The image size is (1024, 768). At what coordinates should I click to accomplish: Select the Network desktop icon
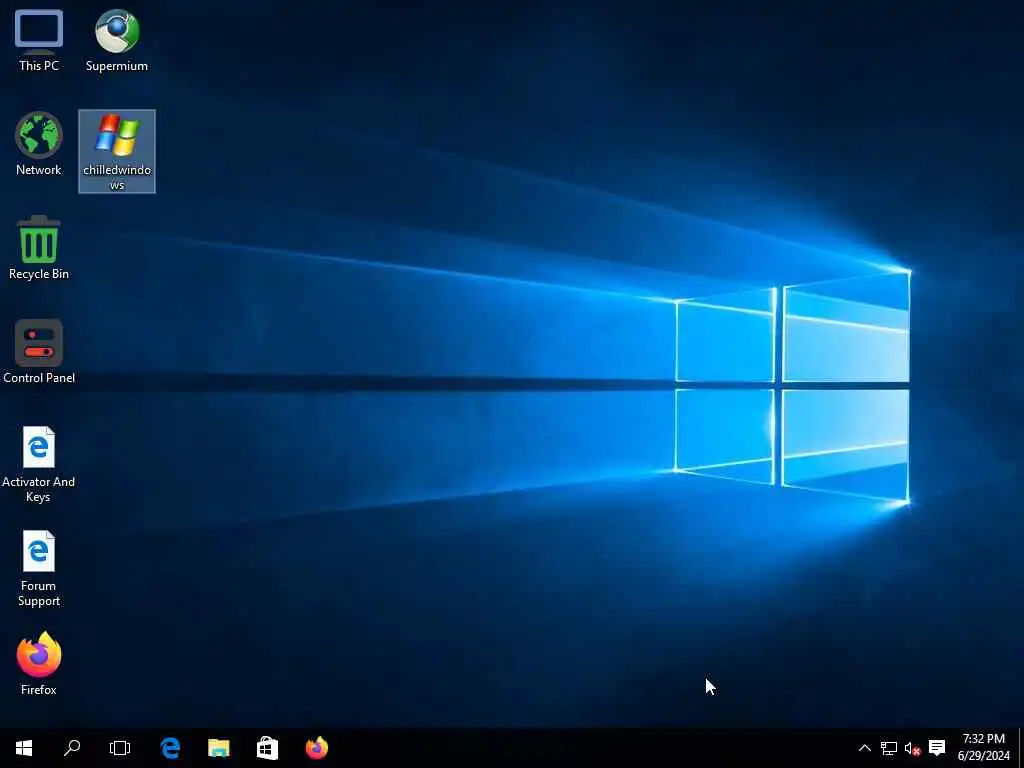pos(39,144)
